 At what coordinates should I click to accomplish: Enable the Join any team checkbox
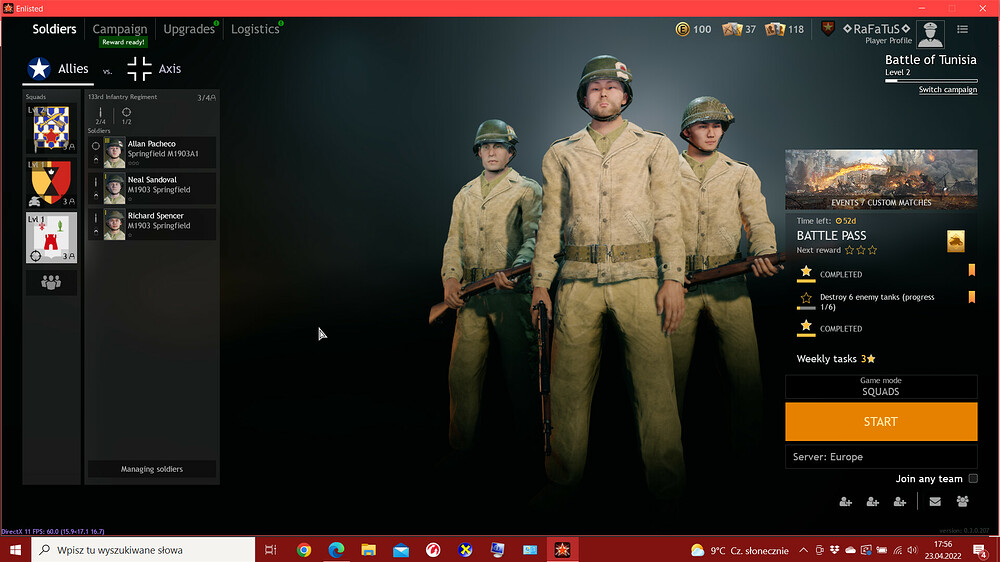pyautogui.click(x=973, y=478)
